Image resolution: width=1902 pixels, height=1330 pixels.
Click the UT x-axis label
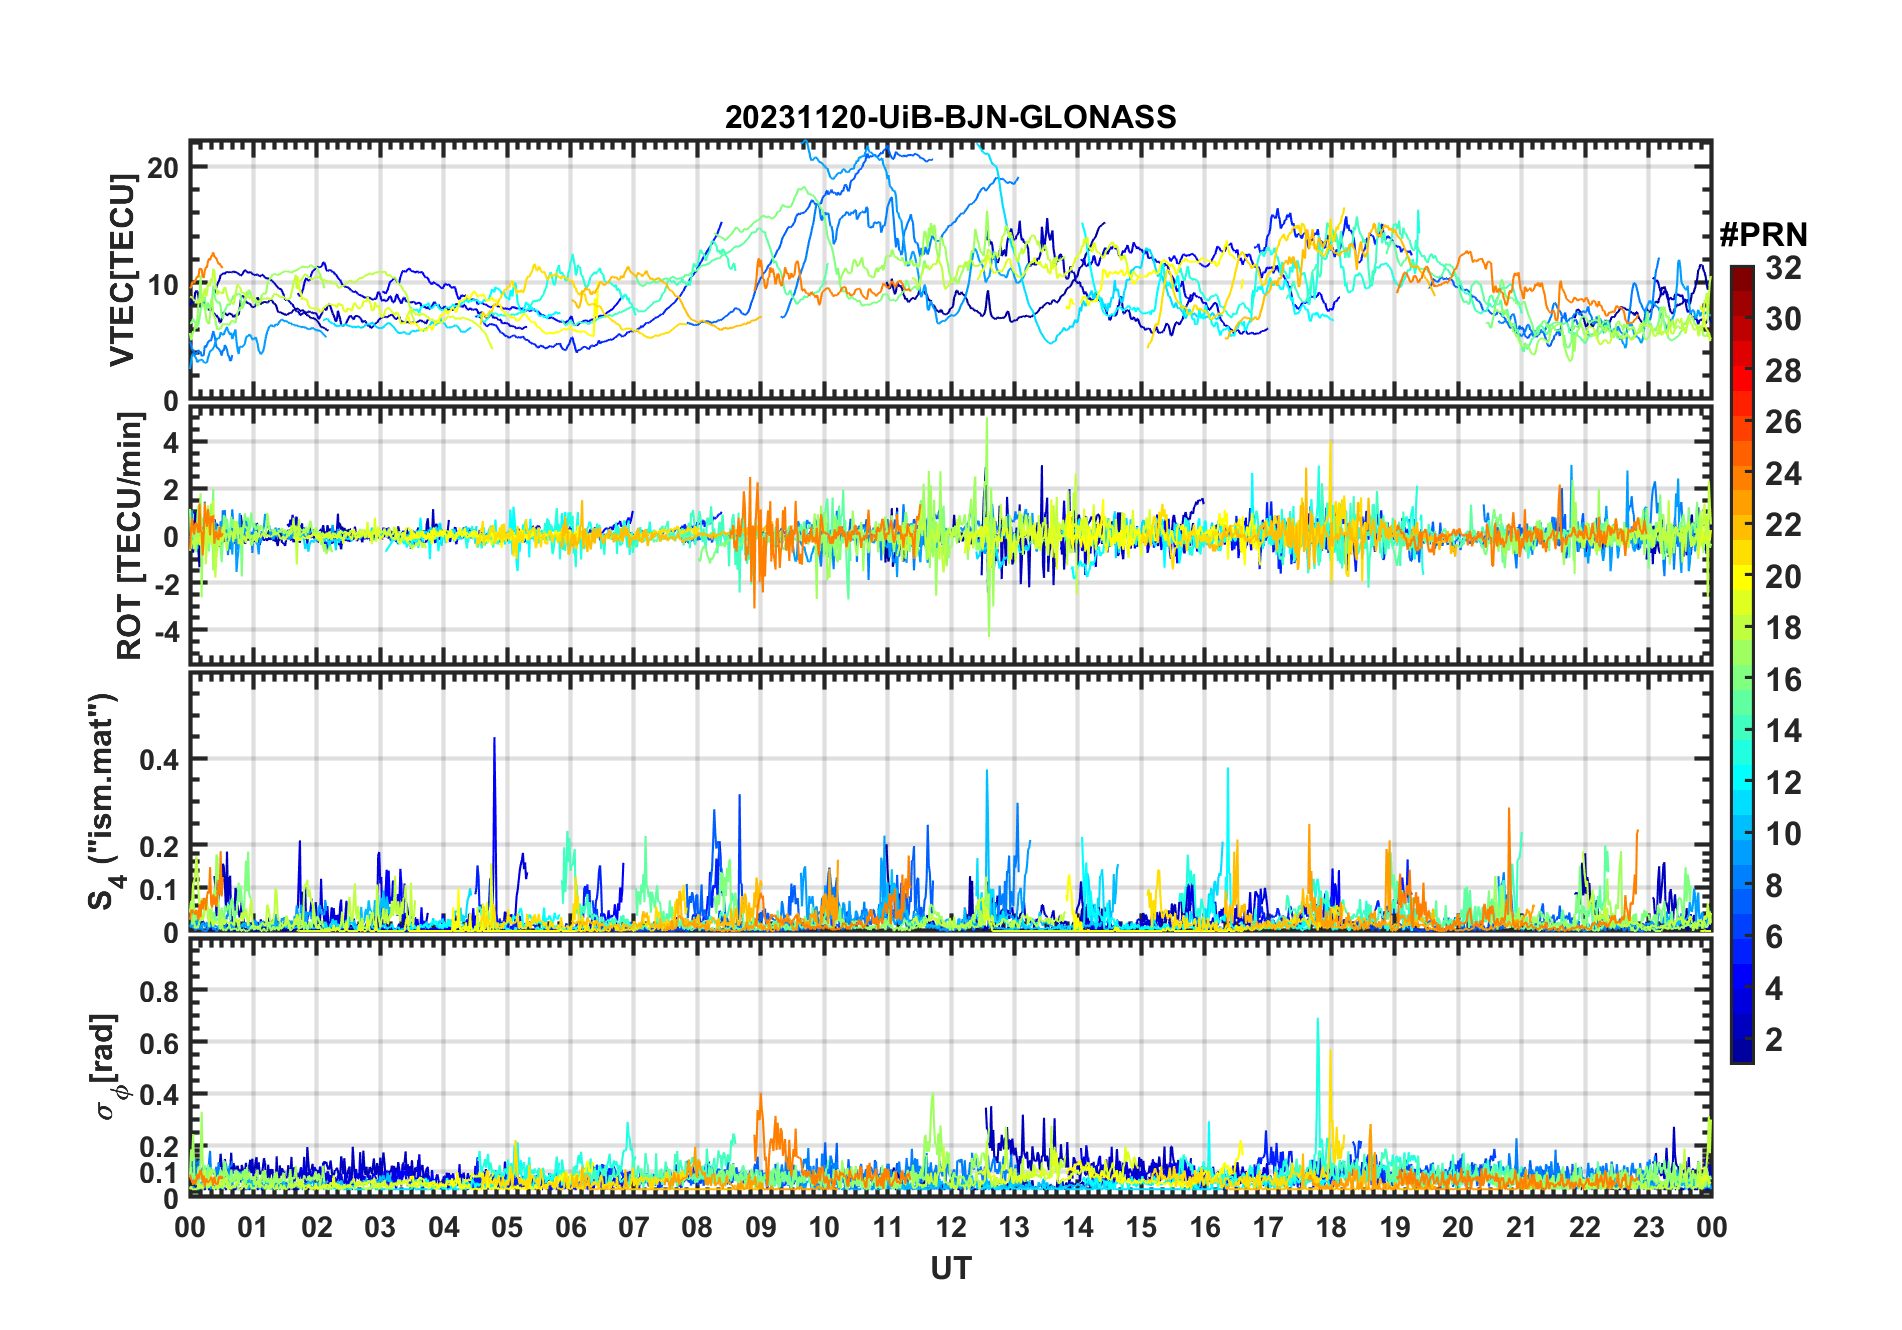pos(950,1268)
